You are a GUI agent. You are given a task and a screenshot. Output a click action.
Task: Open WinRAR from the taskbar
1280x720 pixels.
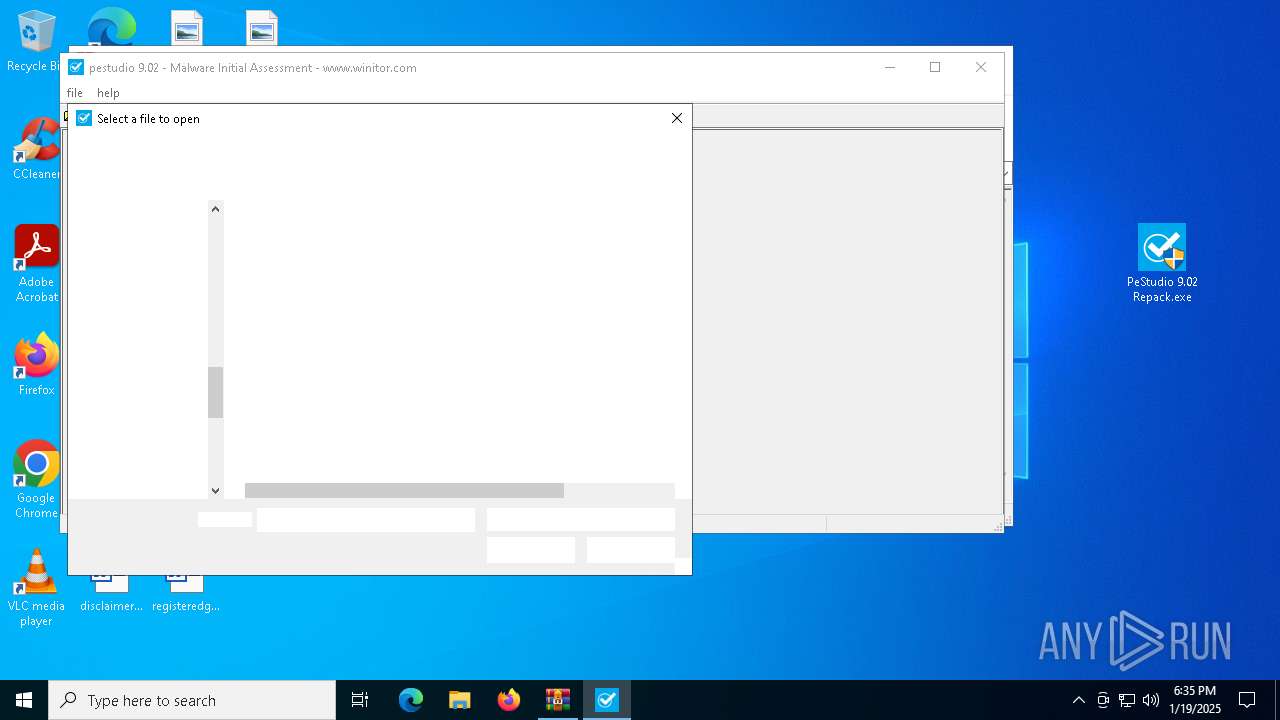(x=558, y=700)
